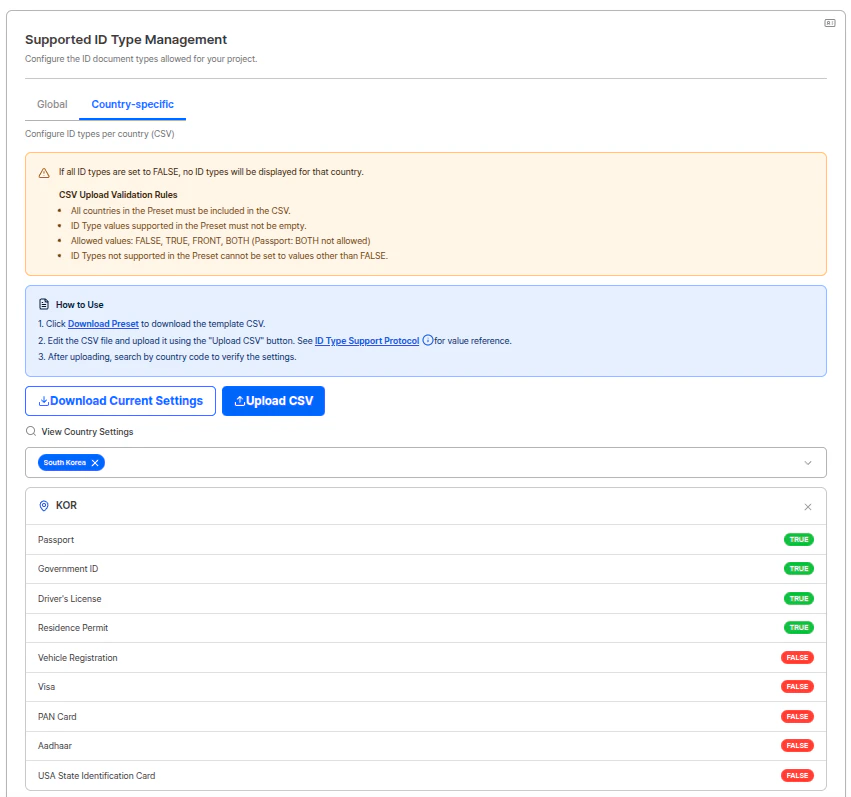Click the document icon beside How to Use
This screenshot has height=797, width=851.
(41, 304)
